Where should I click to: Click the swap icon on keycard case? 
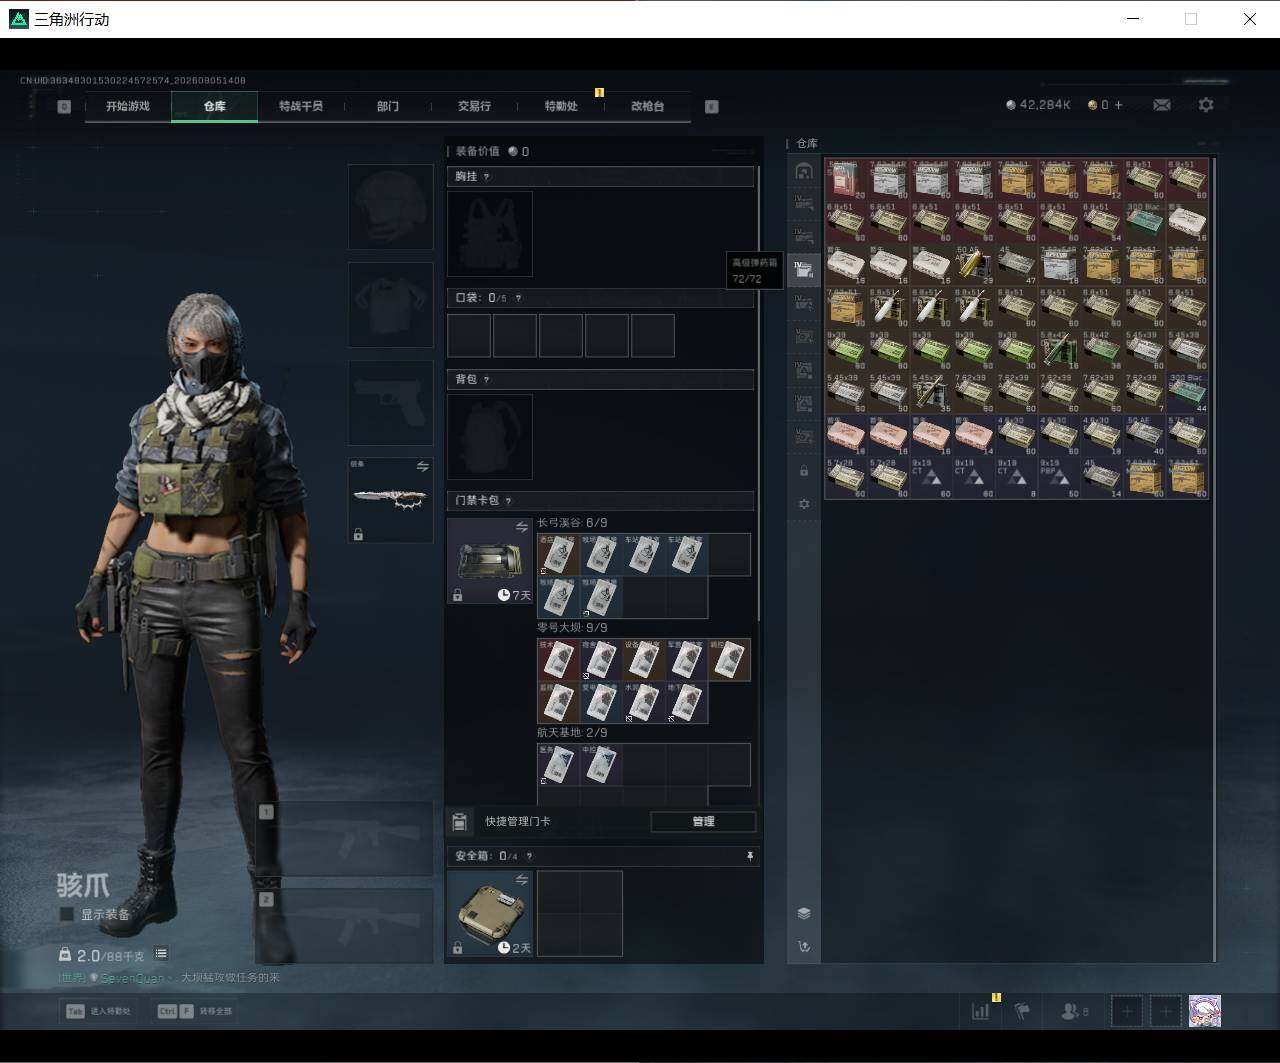click(x=521, y=527)
